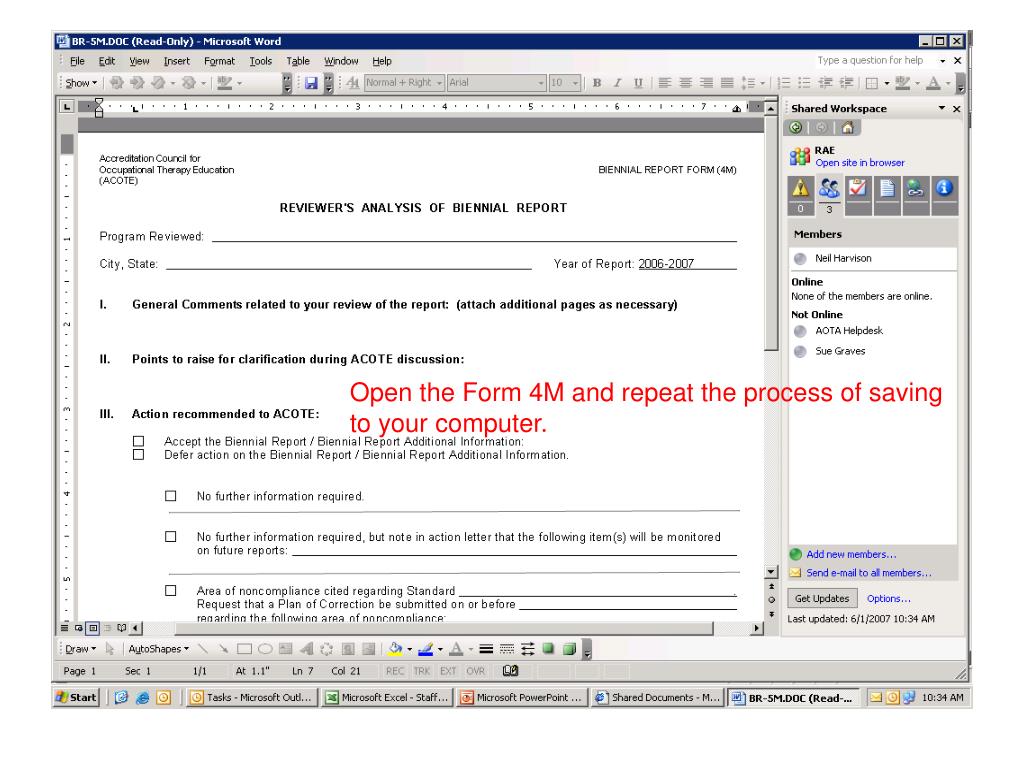The image size is (1024, 768).
Task: Click the Increase Indent icon
Action: (846, 83)
